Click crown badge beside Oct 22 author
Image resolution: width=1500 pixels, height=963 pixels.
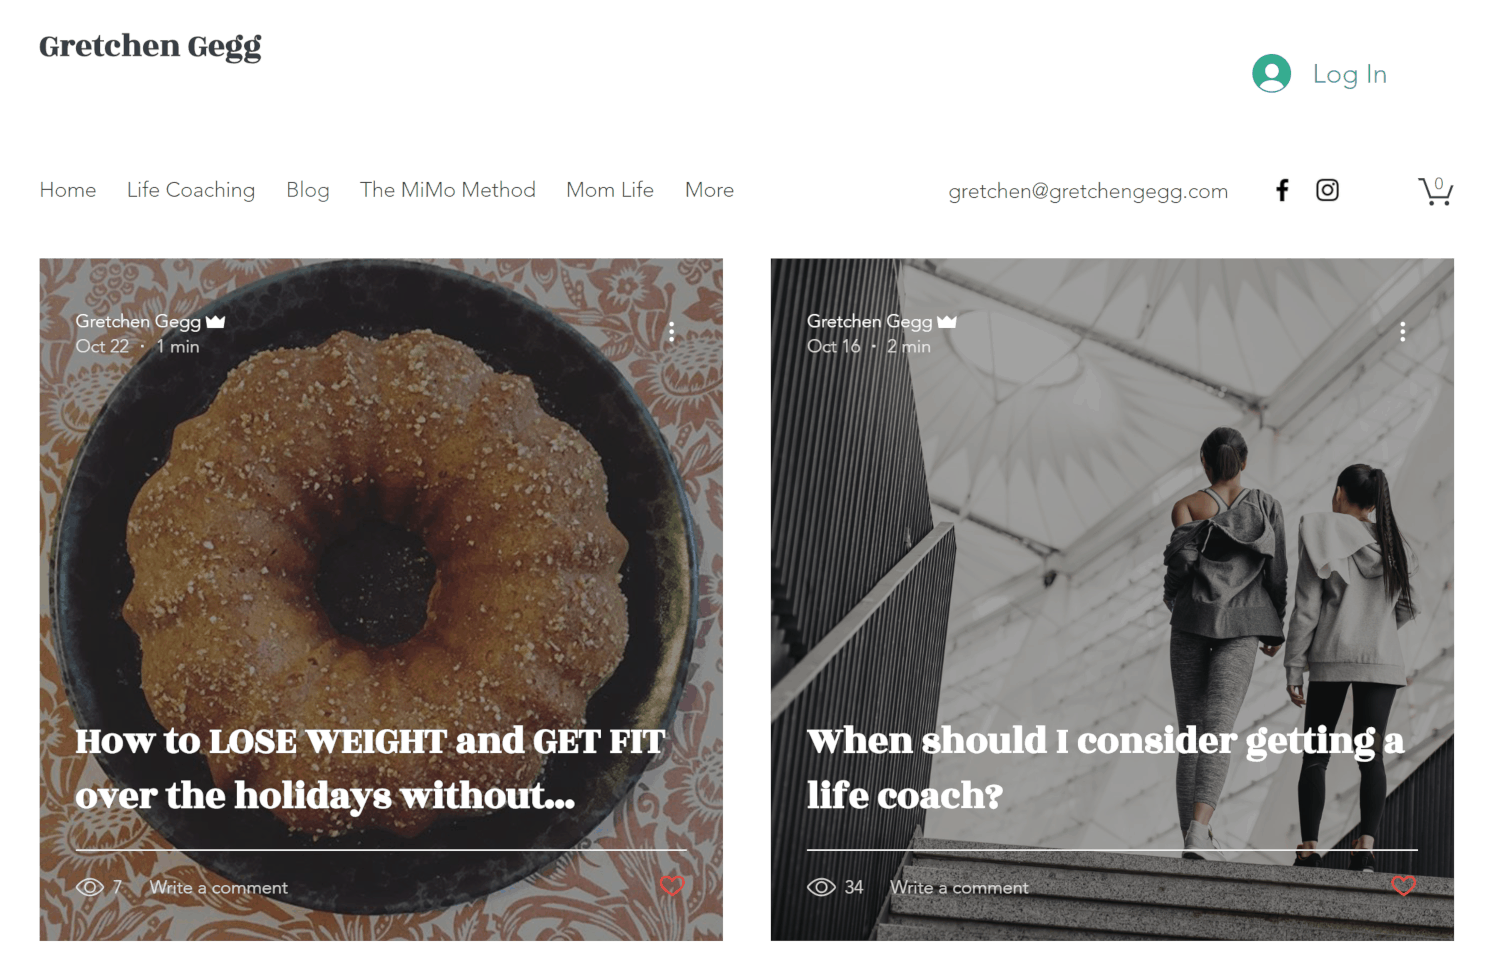click(x=215, y=321)
